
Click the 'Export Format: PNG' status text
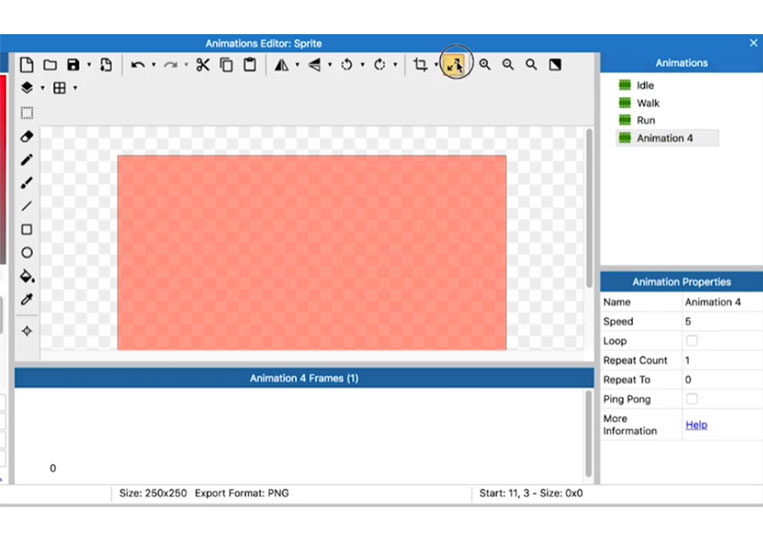click(x=242, y=493)
